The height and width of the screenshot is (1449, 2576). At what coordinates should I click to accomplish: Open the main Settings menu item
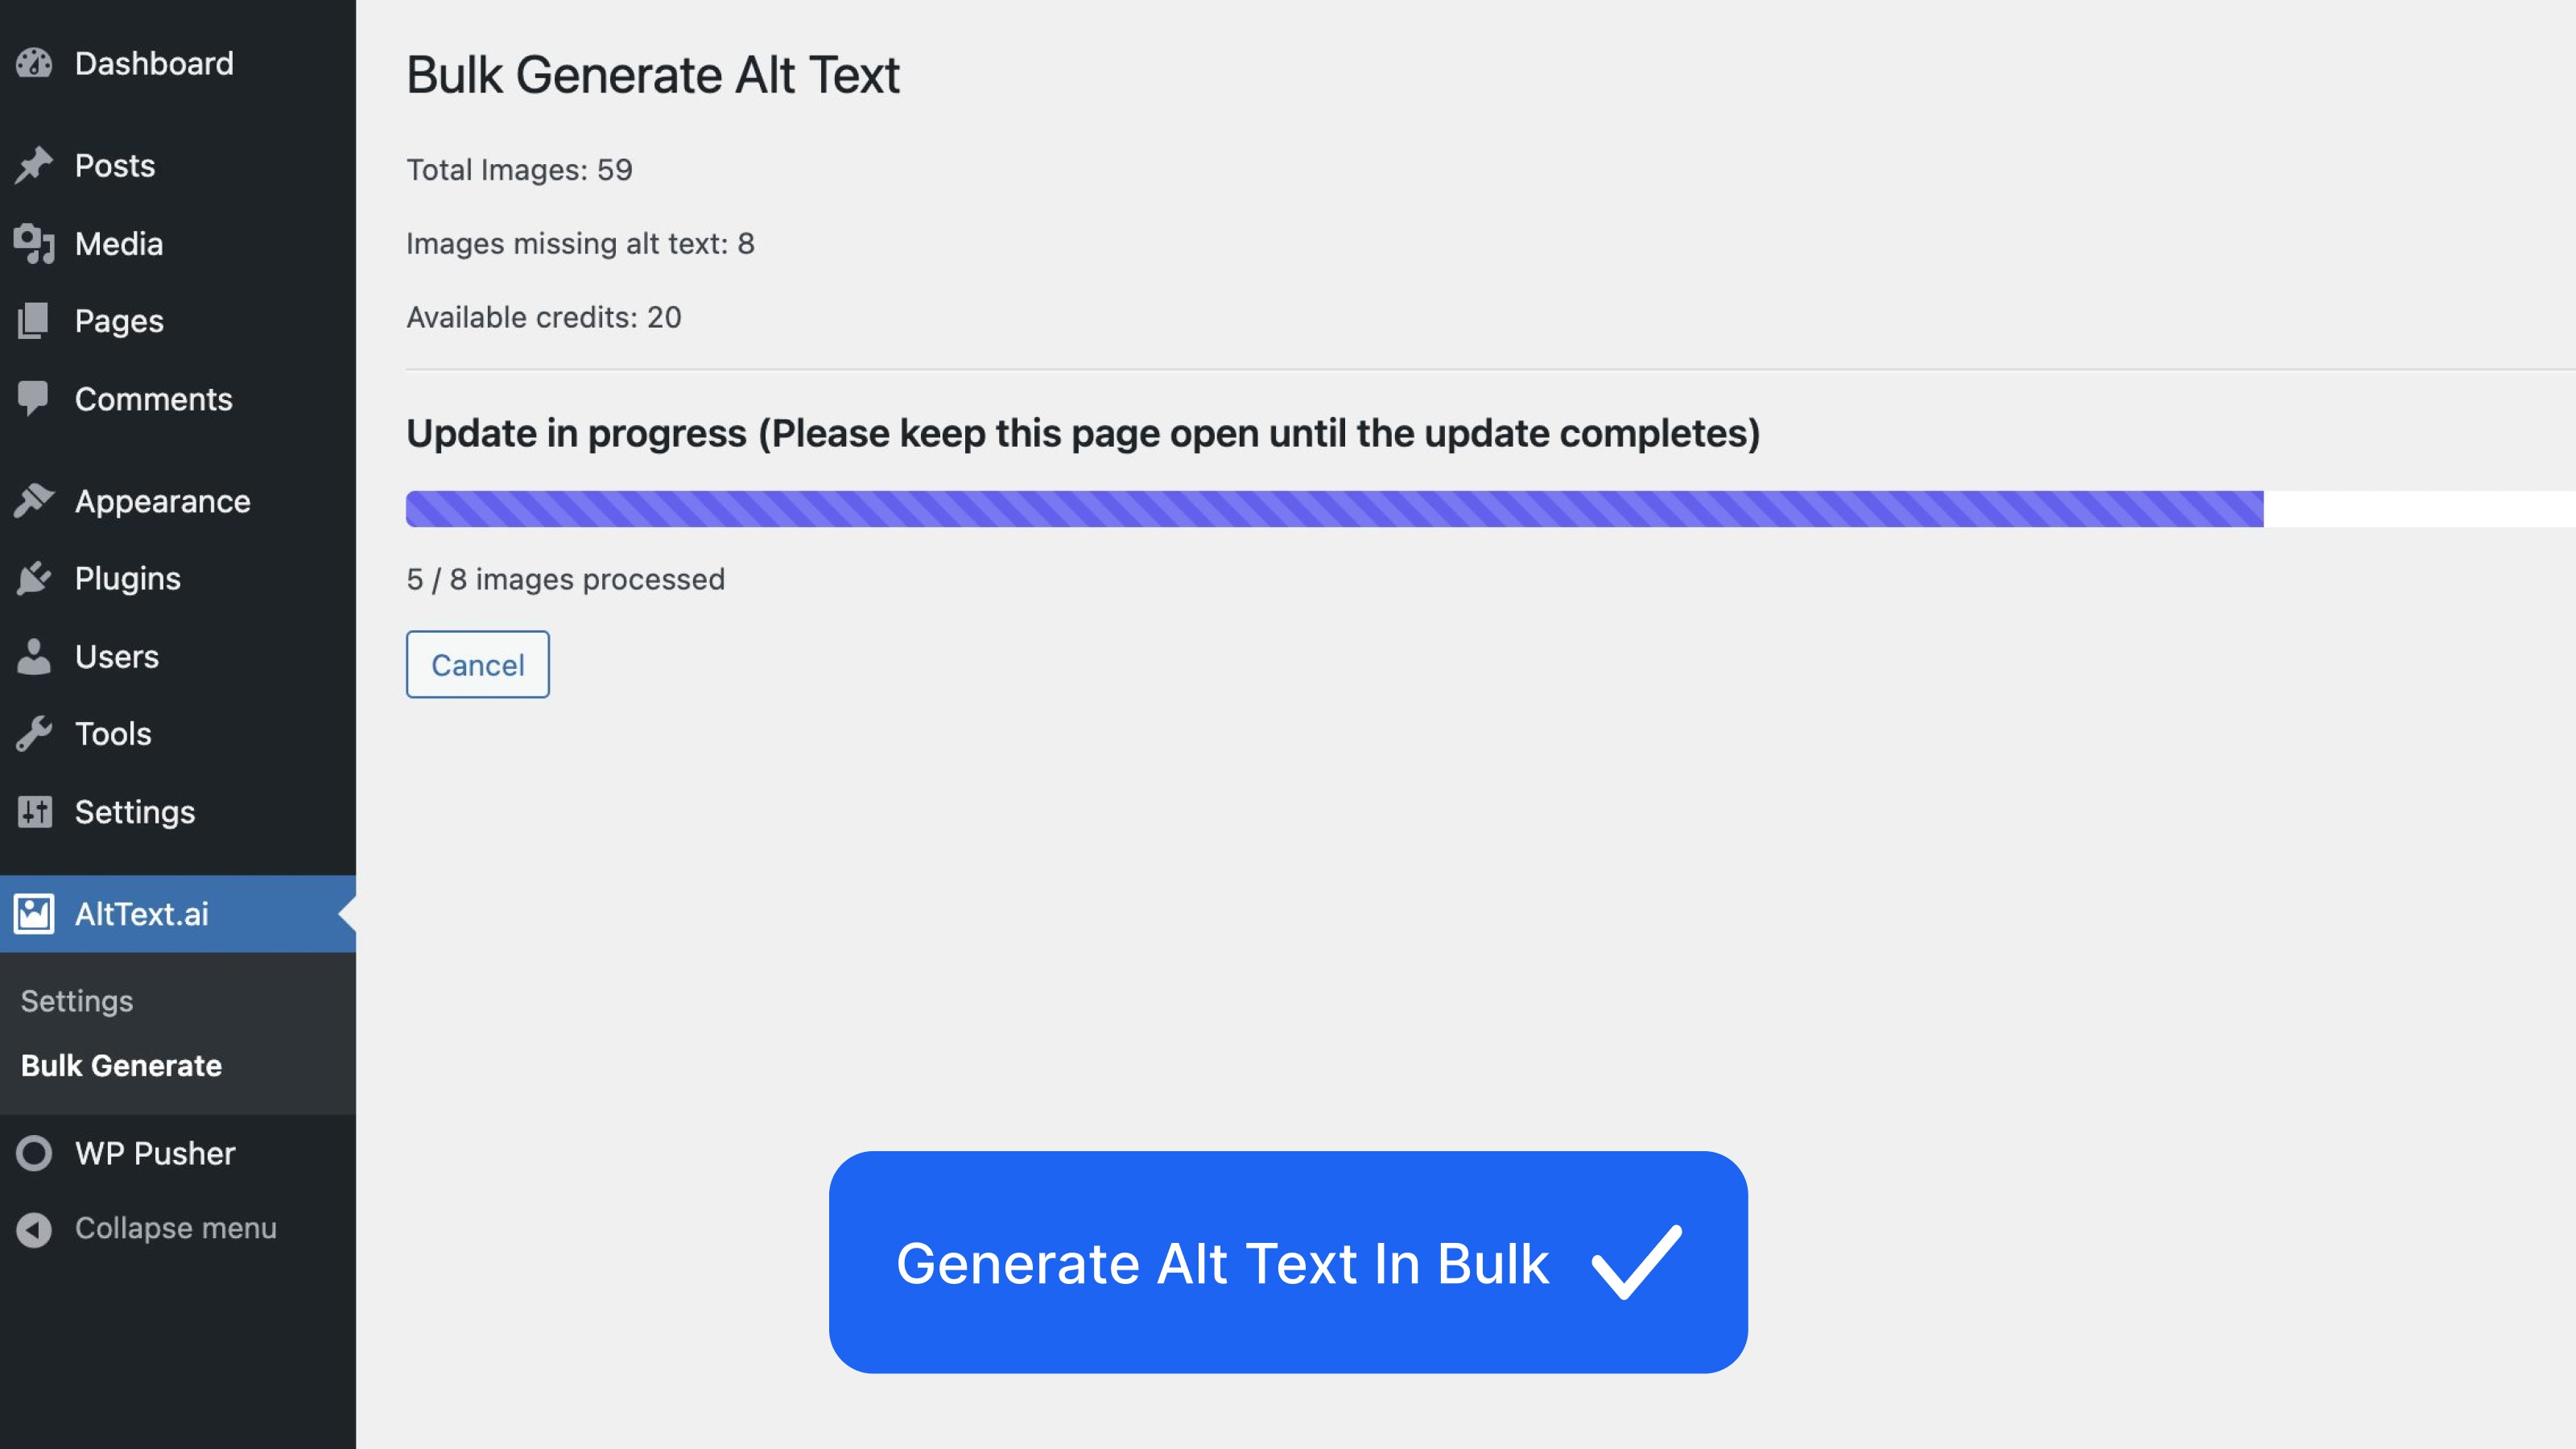[135, 812]
